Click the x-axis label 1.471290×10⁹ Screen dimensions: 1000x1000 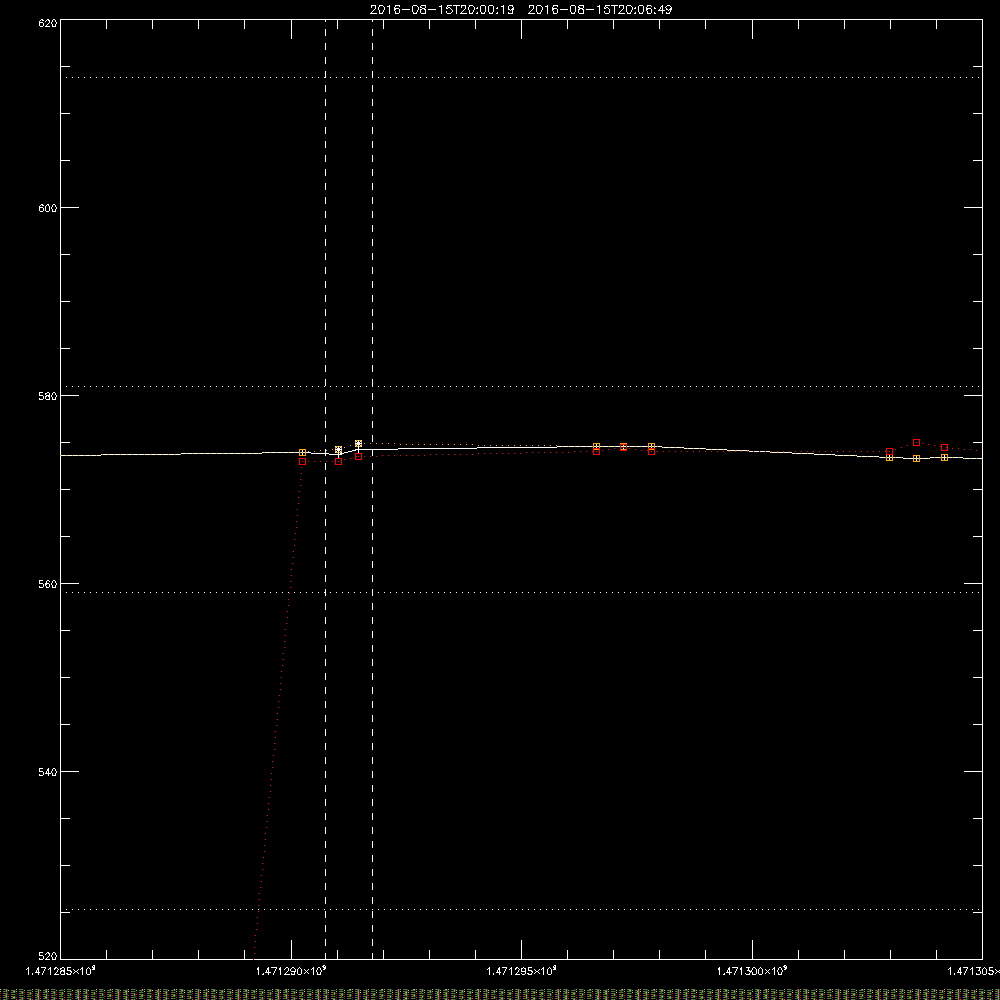(291, 971)
